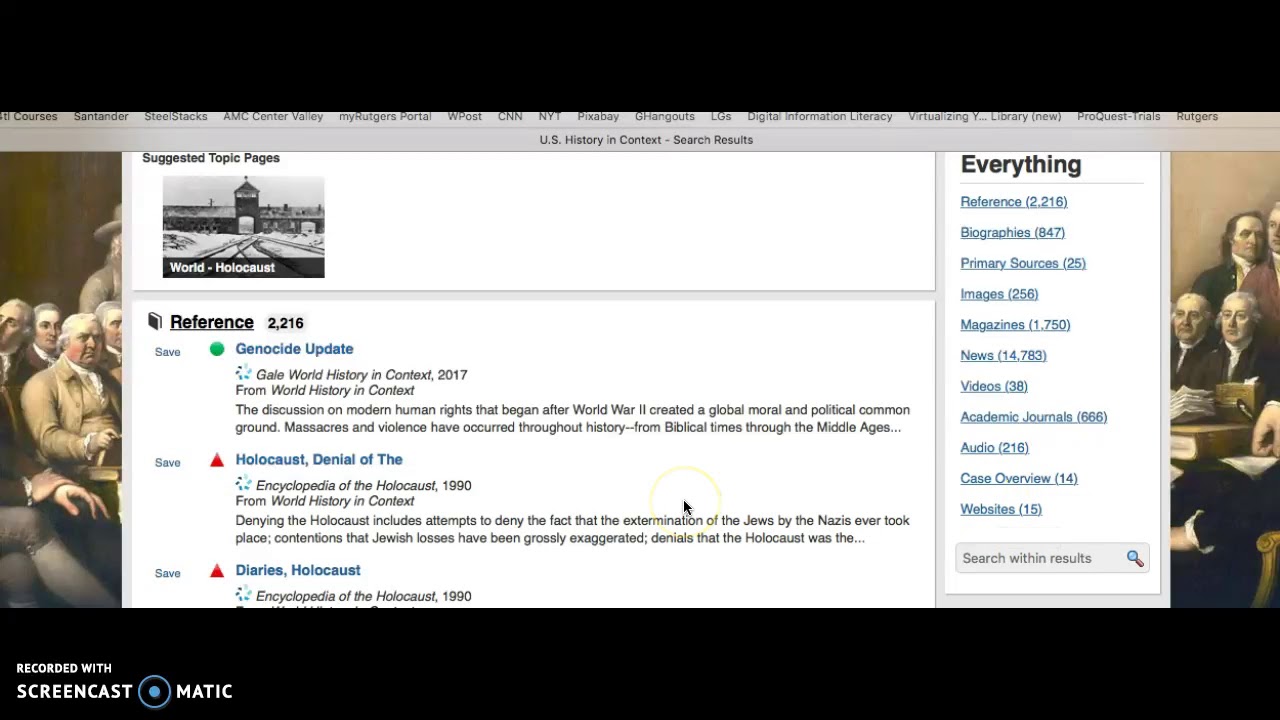Open the Pixabay bookmark
Screen dimensions: 1280x720
tap(598, 116)
